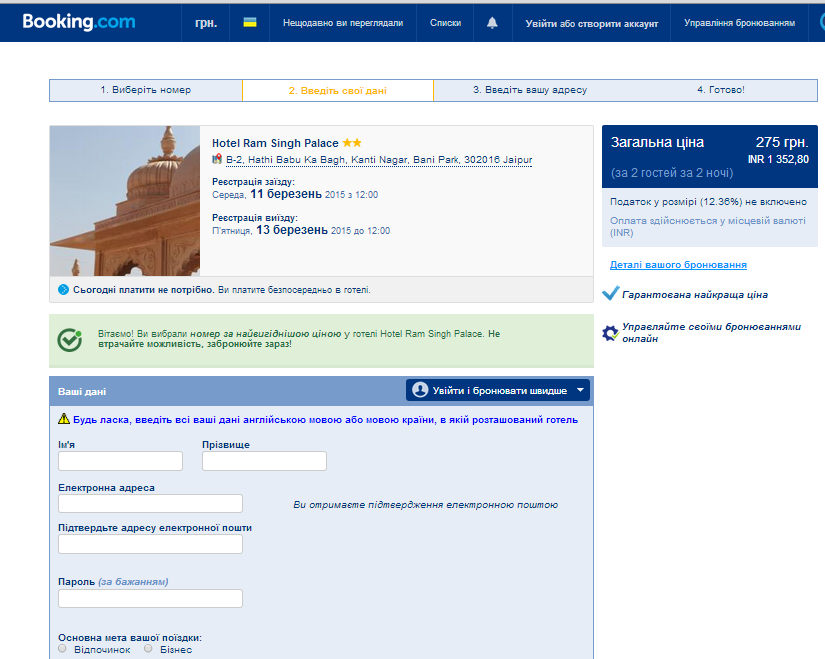Click the tax 'Податок у розмірі (12.36%)' text
Screen dimensions: 825x659
tap(708, 202)
